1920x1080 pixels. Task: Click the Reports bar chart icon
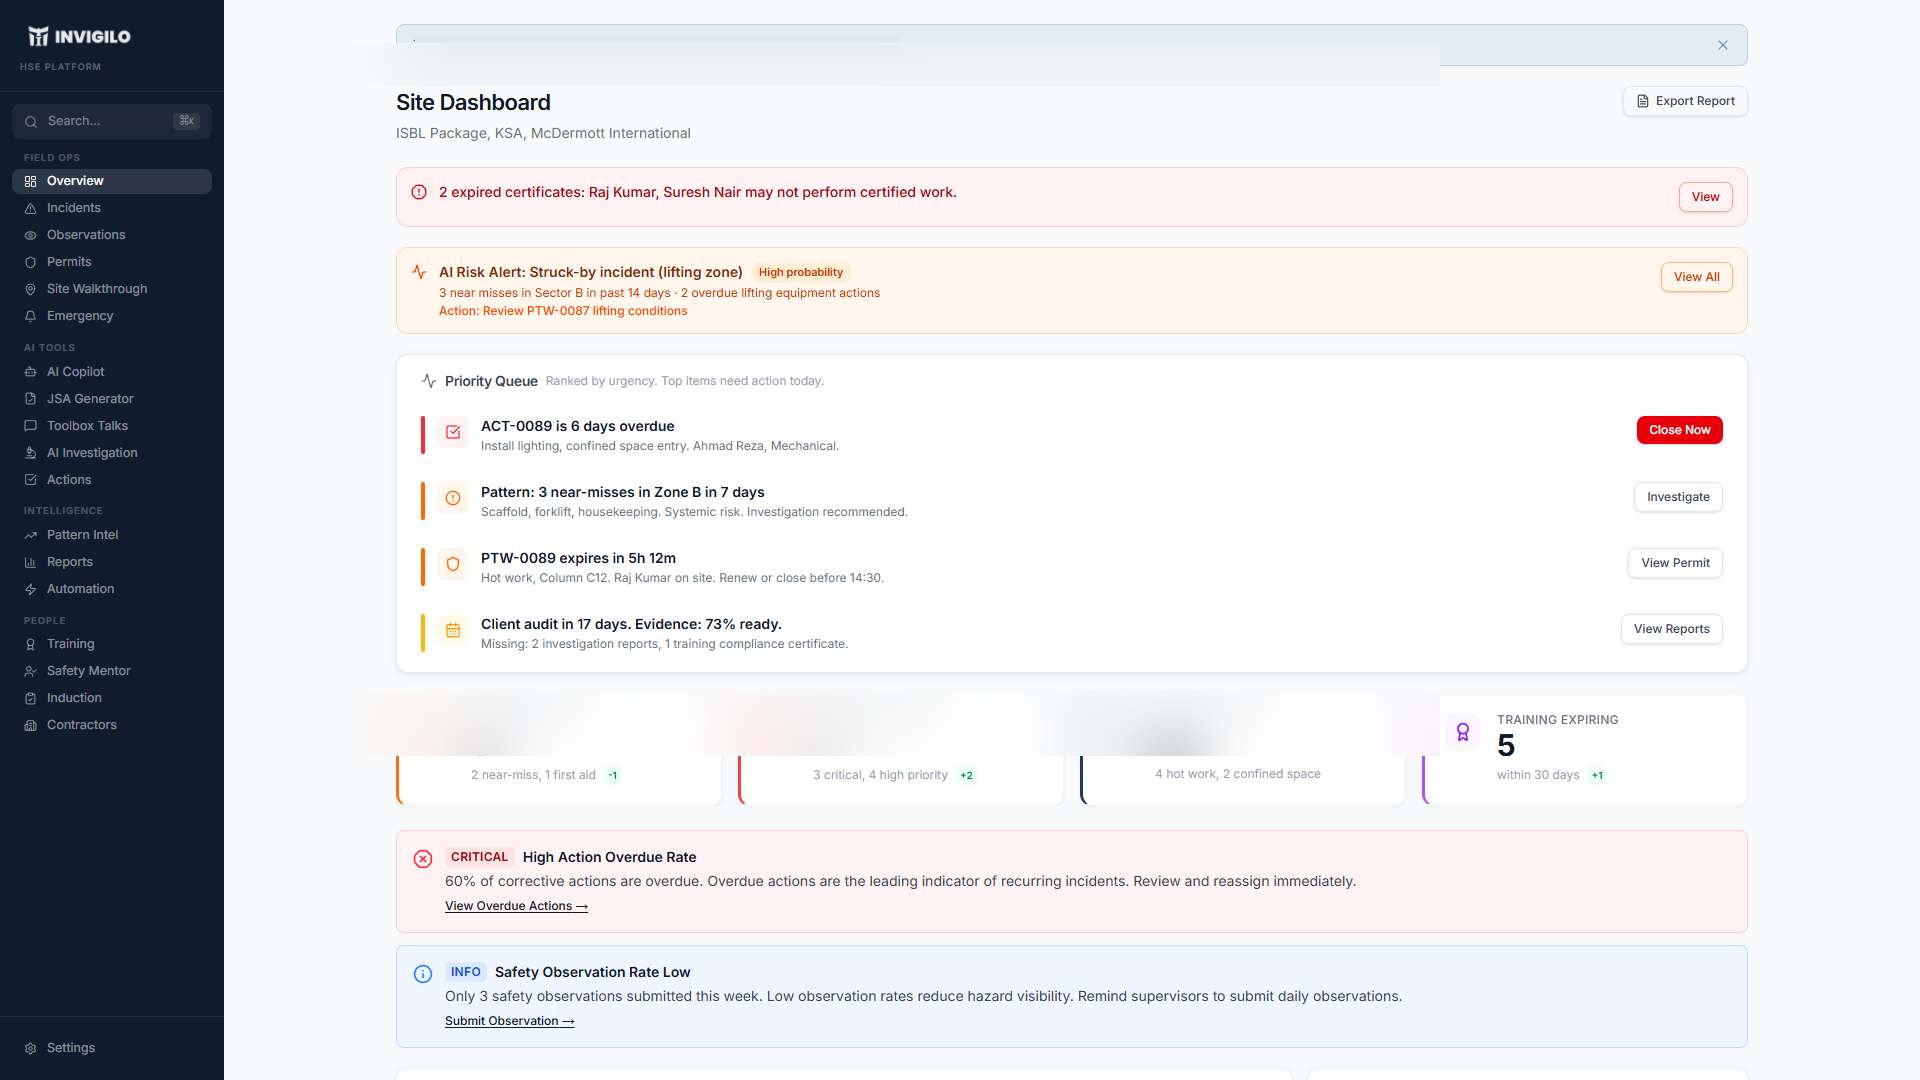31,563
